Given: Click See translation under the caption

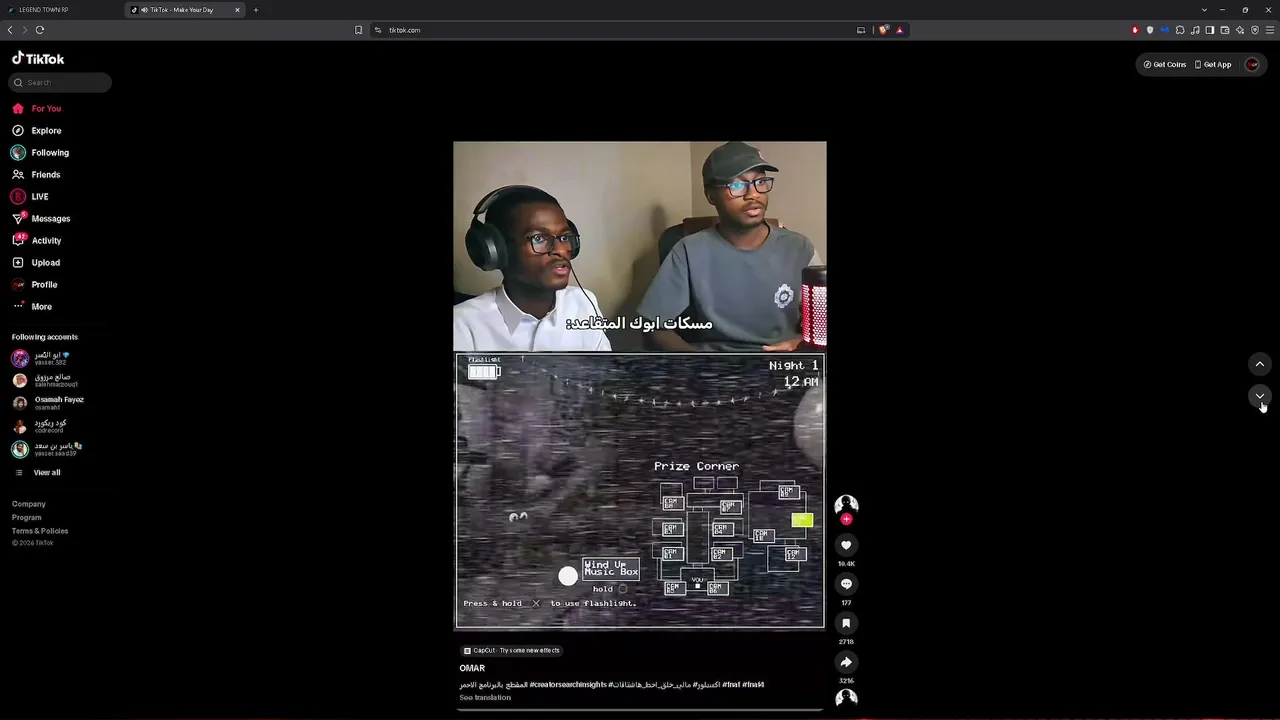Looking at the screenshot, I should click(485, 697).
